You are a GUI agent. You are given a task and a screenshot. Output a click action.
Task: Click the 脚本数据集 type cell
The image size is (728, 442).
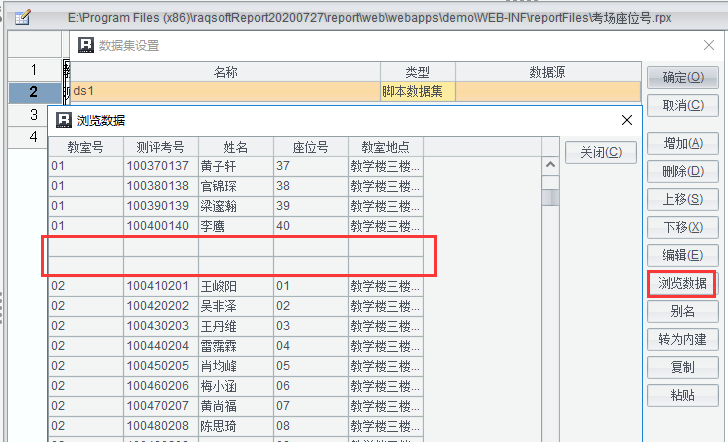point(417,91)
